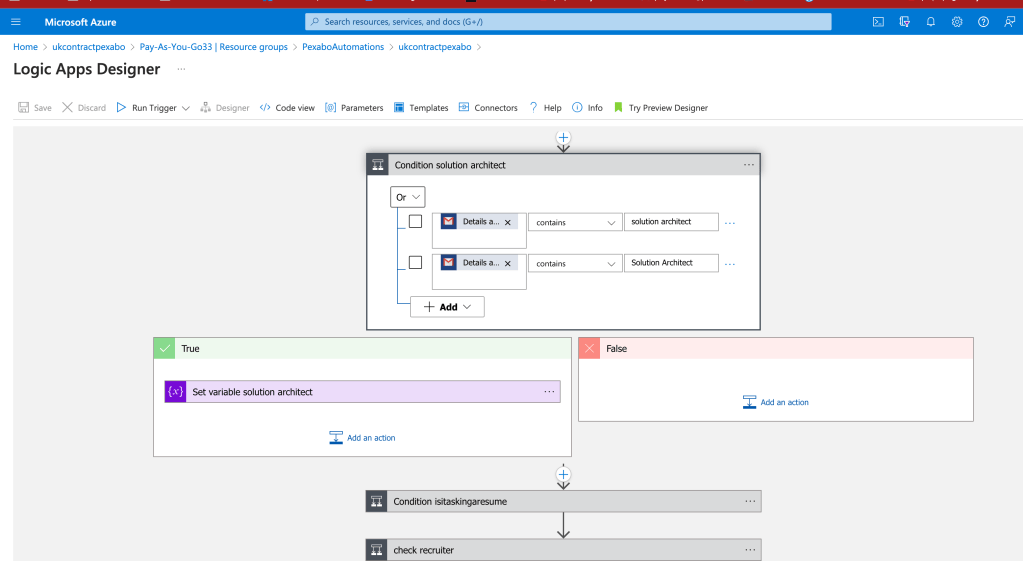Check the checkbox for the 'solution architect' row

[x=415, y=222]
